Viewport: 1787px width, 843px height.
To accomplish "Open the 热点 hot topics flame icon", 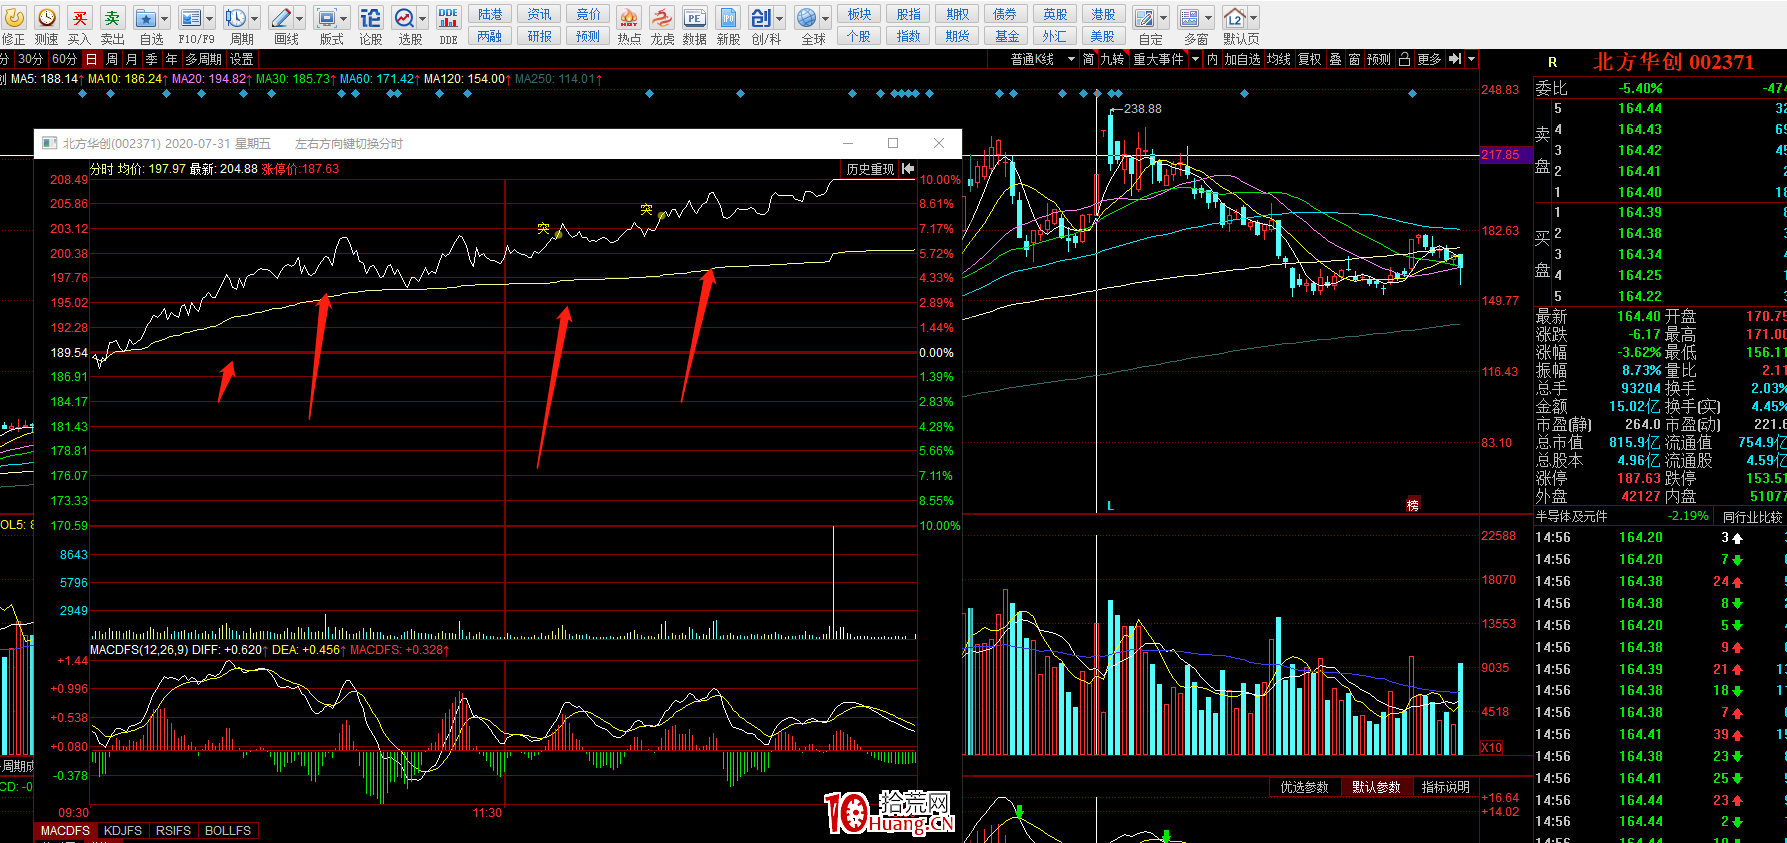I will coord(629,18).
